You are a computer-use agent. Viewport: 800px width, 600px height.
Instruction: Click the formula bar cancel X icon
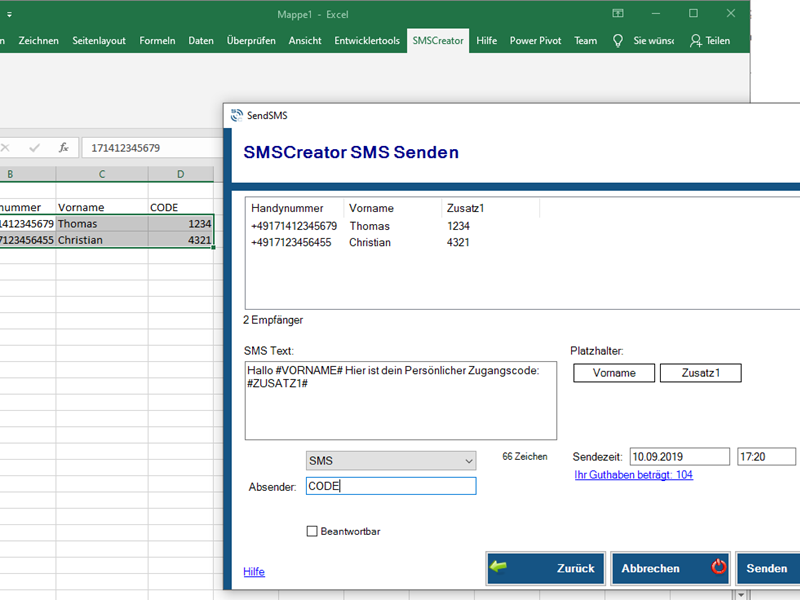click(5, 148)
